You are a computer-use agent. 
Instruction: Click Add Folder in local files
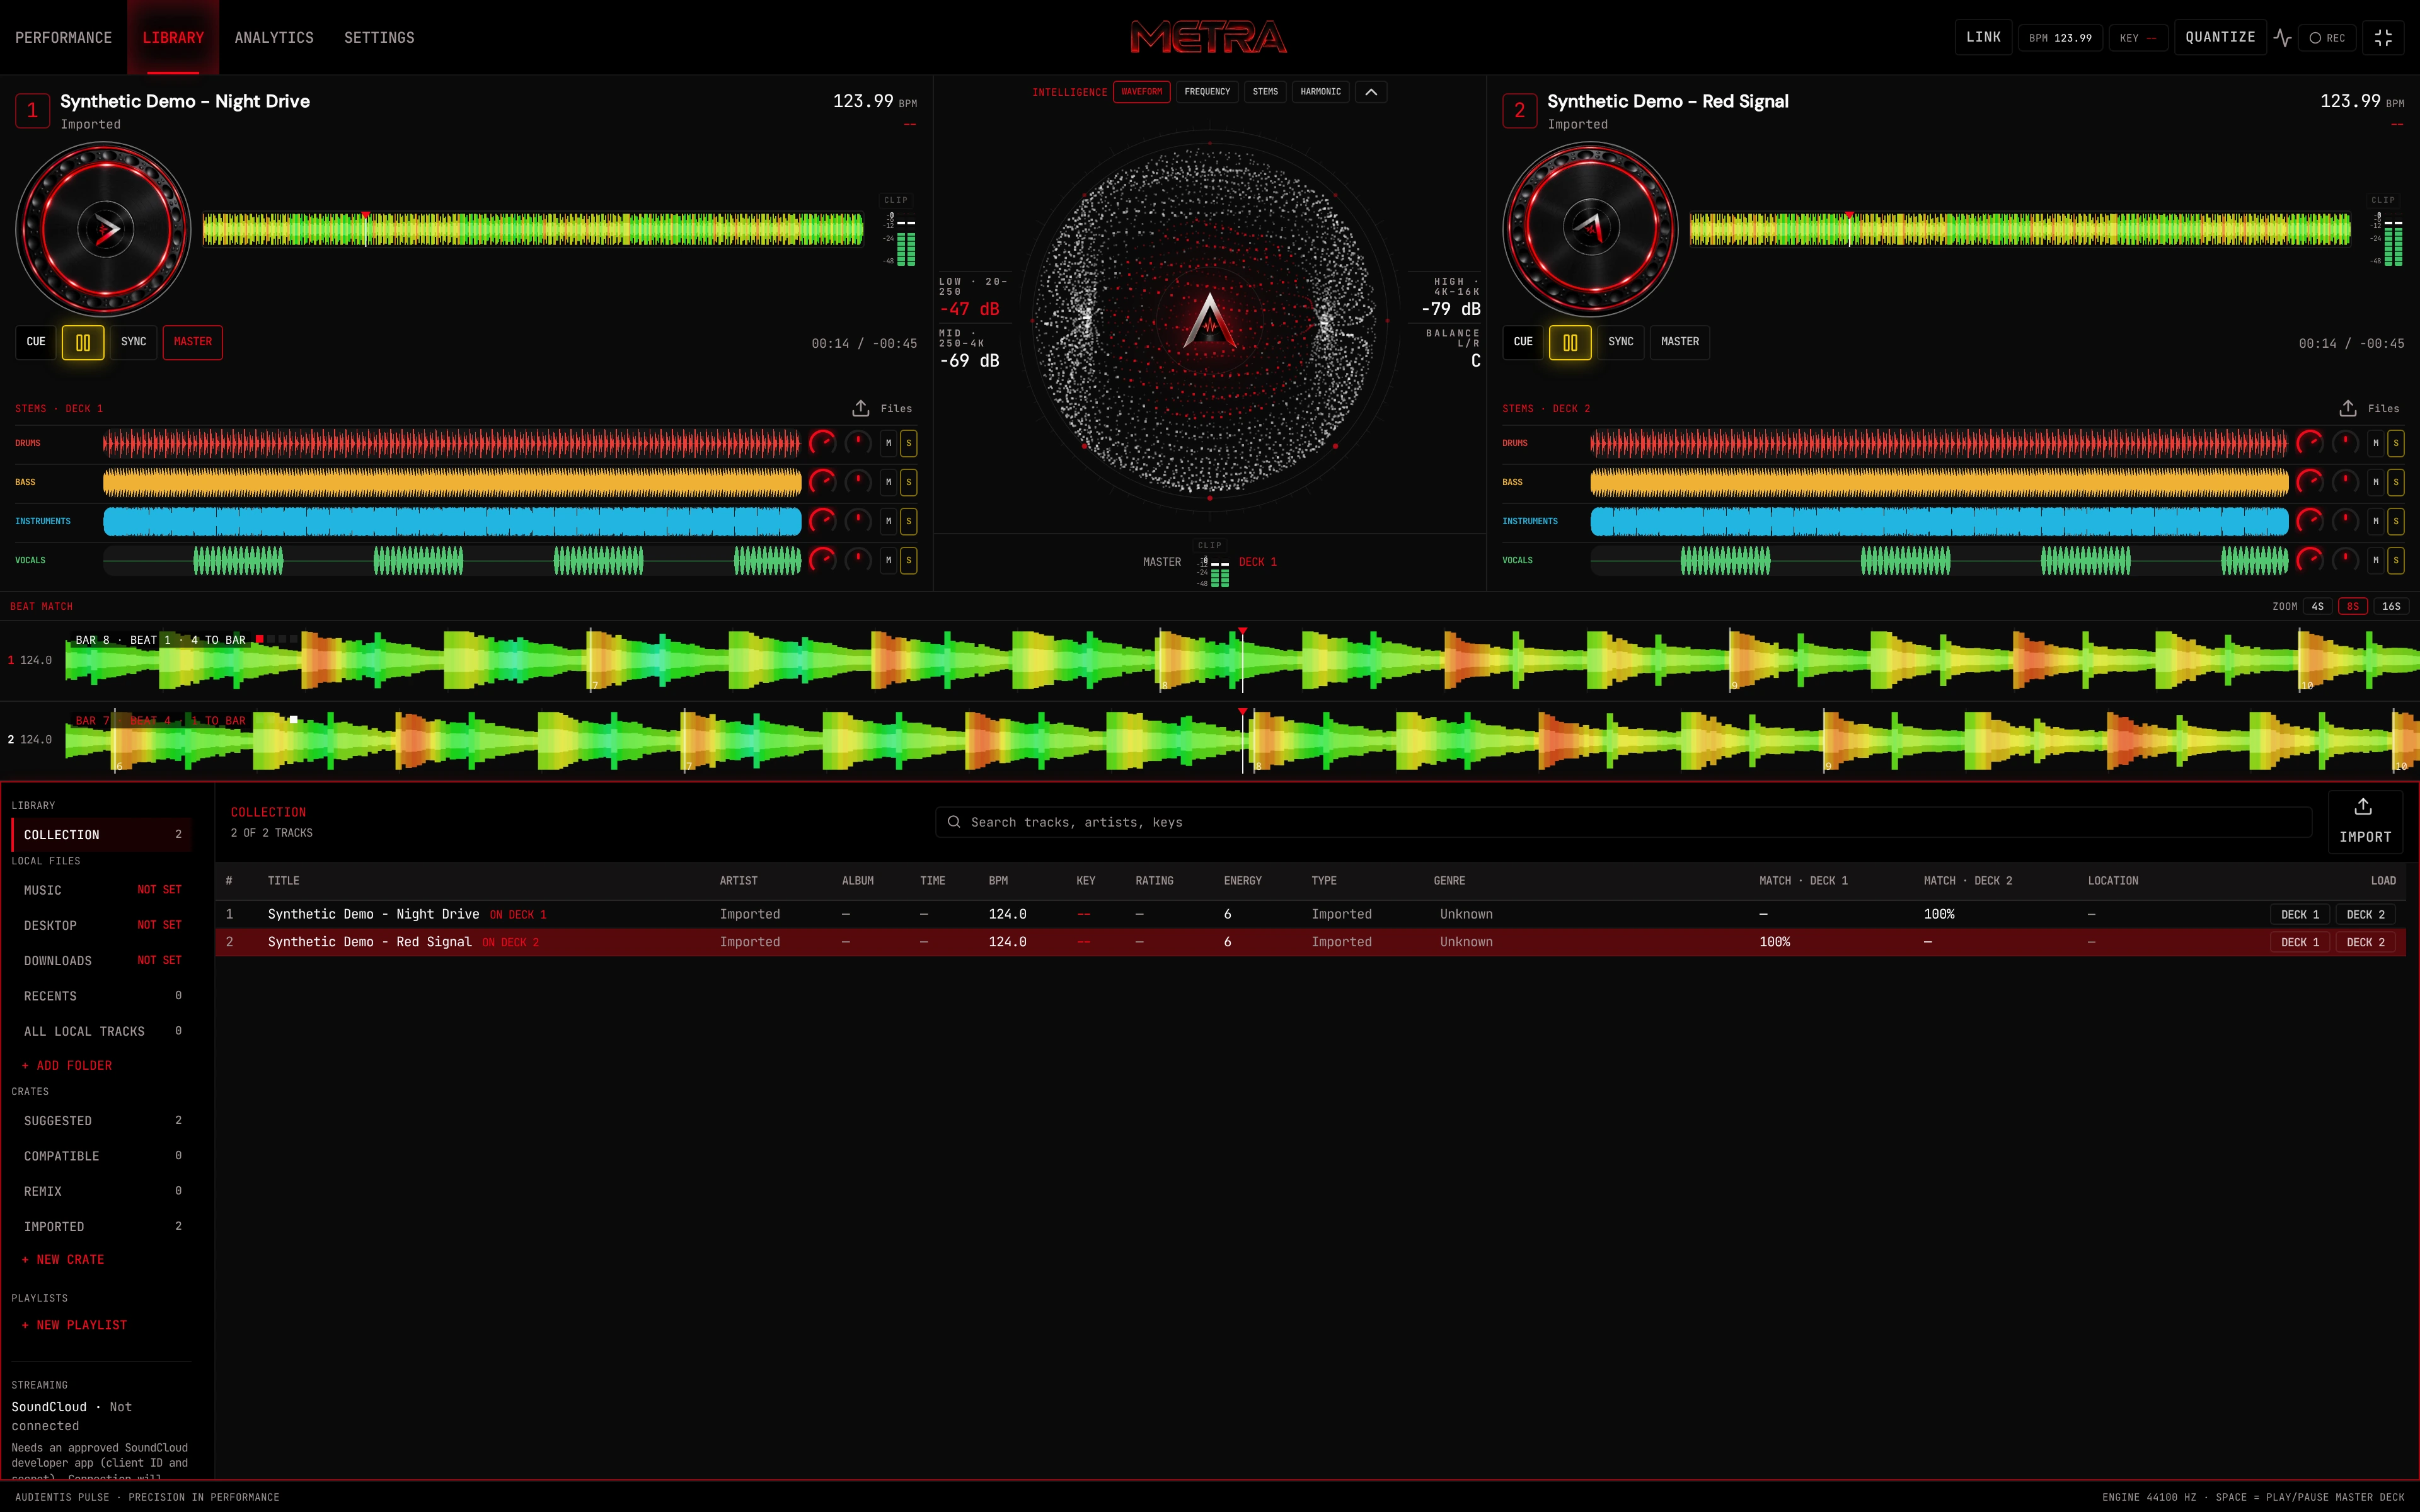point(67,1066)
